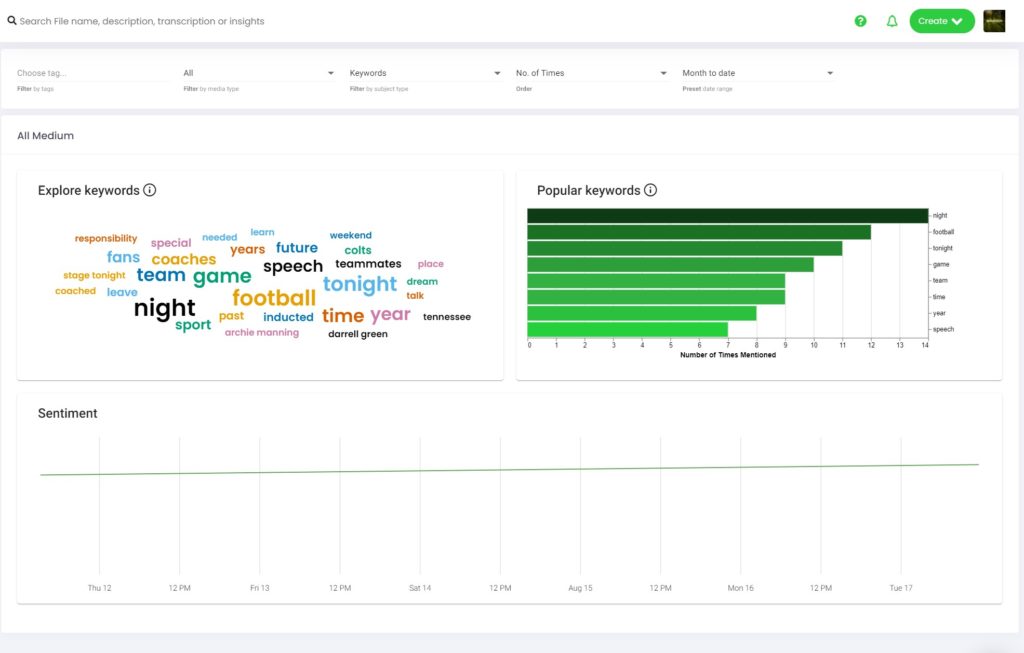Open your profile avatar in the top bar
This screenshot has width=1024, height=653.
click(x=994, y=20)
